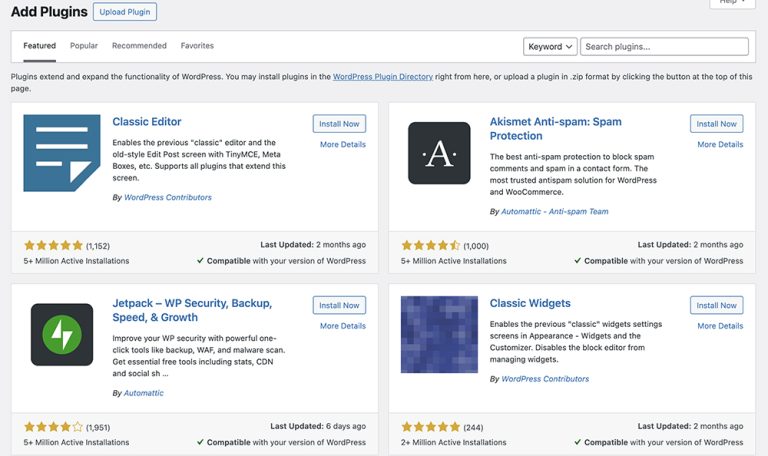
Task: Open Automattic - Anti-spam Team author link
Action: coord(554,212)
